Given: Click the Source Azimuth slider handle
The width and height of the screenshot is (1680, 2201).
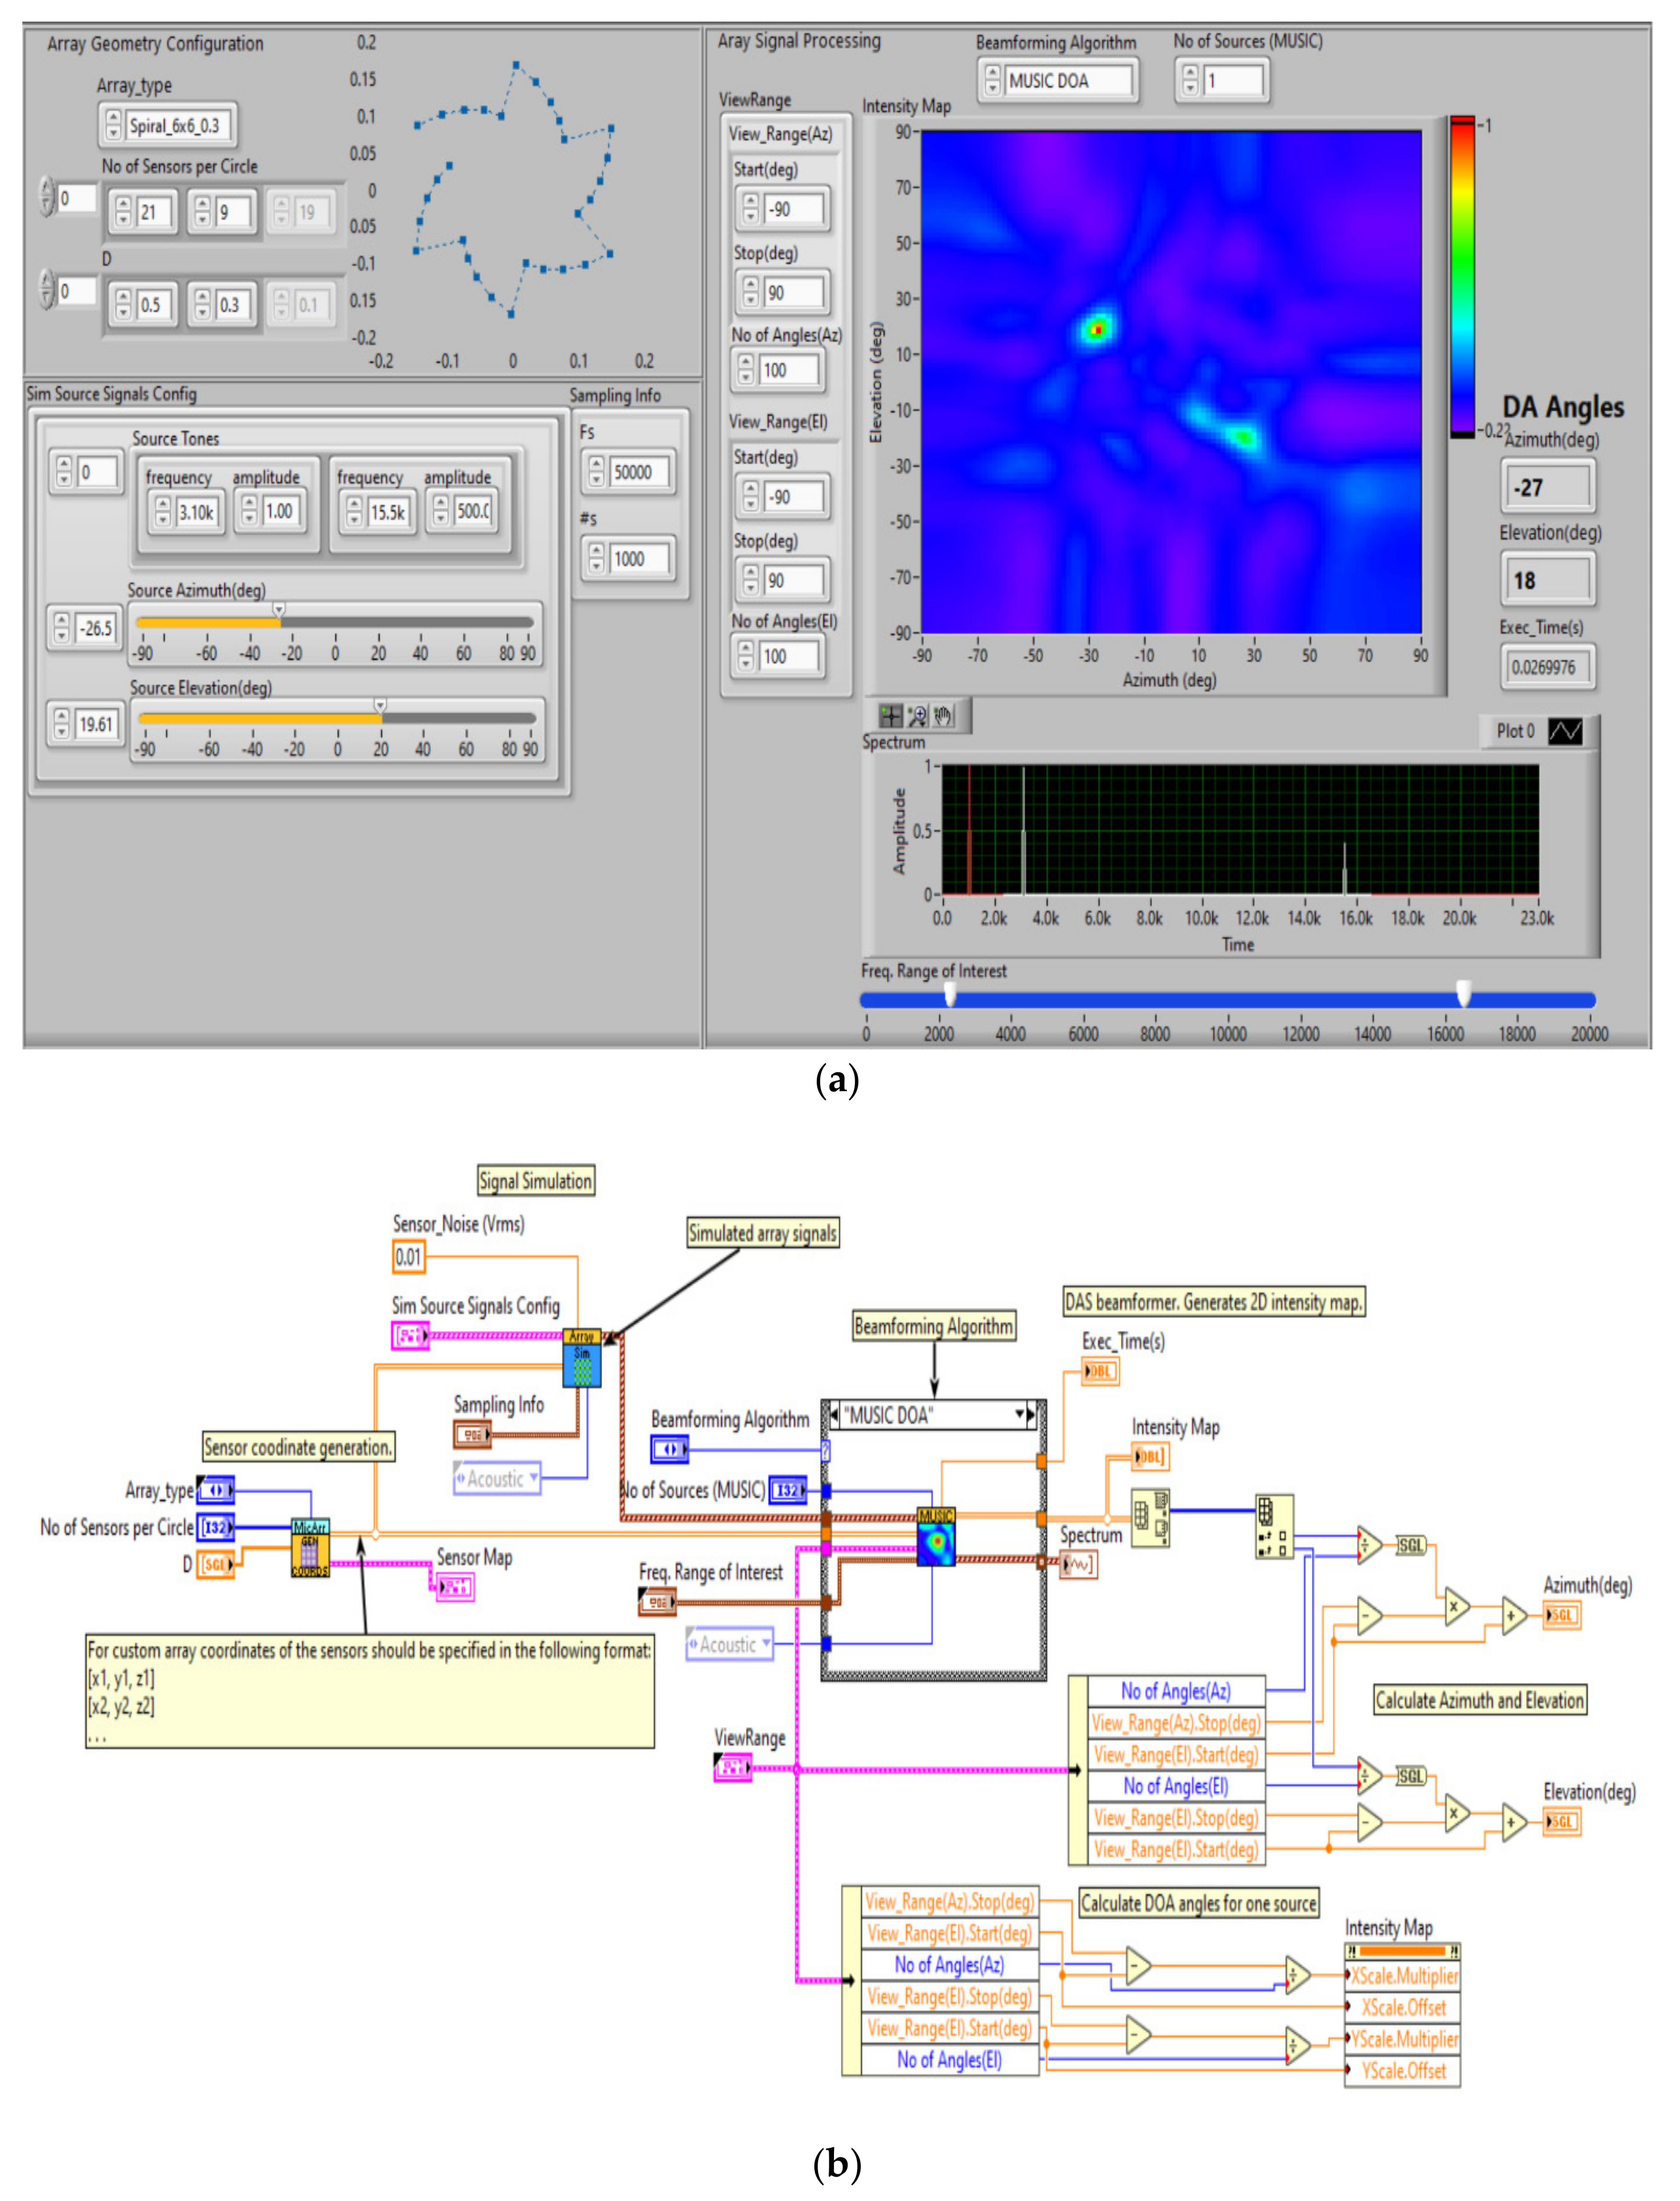Looking at the screenshot, I should coord(279,609).
